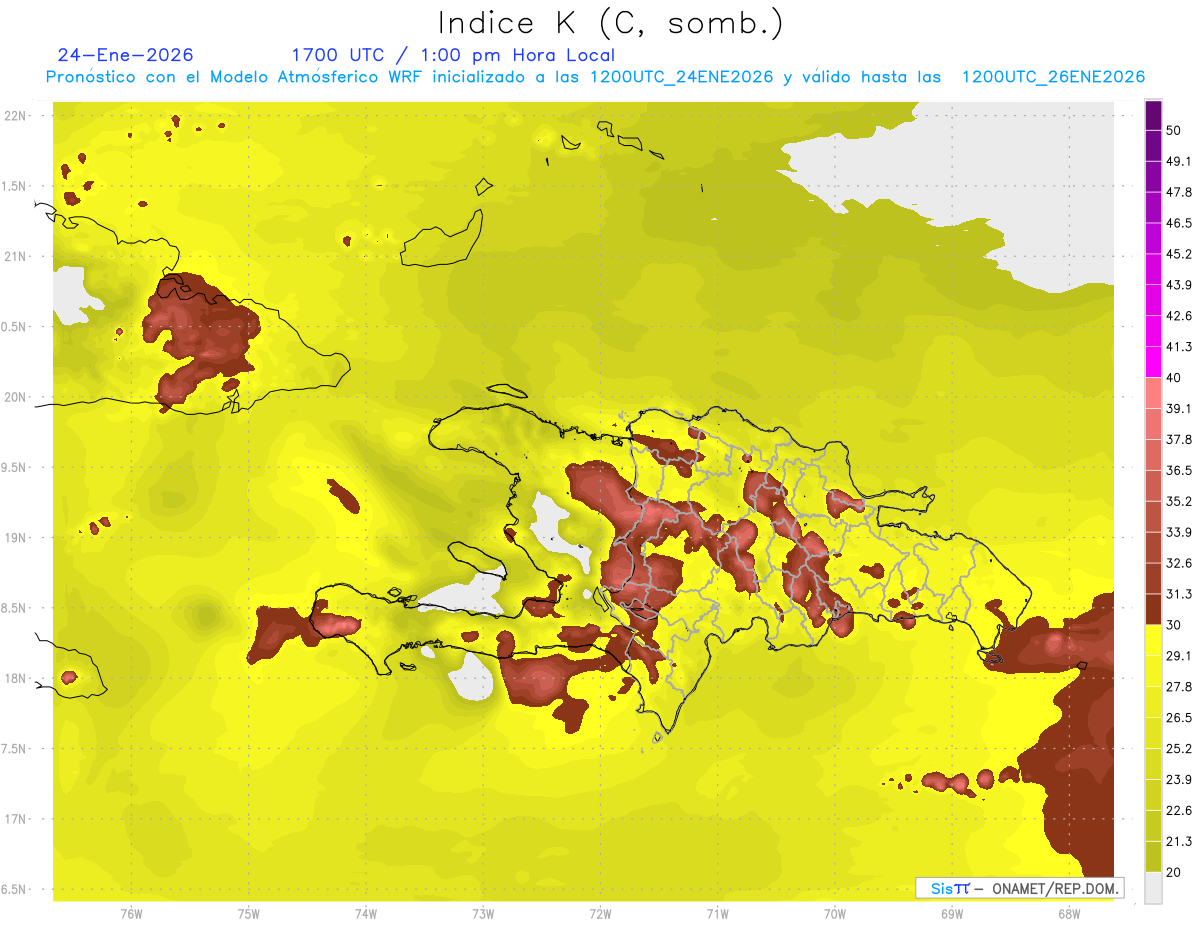Viewport: 1200px width, 927px height.
Task: Click the colorbar value "32.6"
Action: click(1179, 563)
